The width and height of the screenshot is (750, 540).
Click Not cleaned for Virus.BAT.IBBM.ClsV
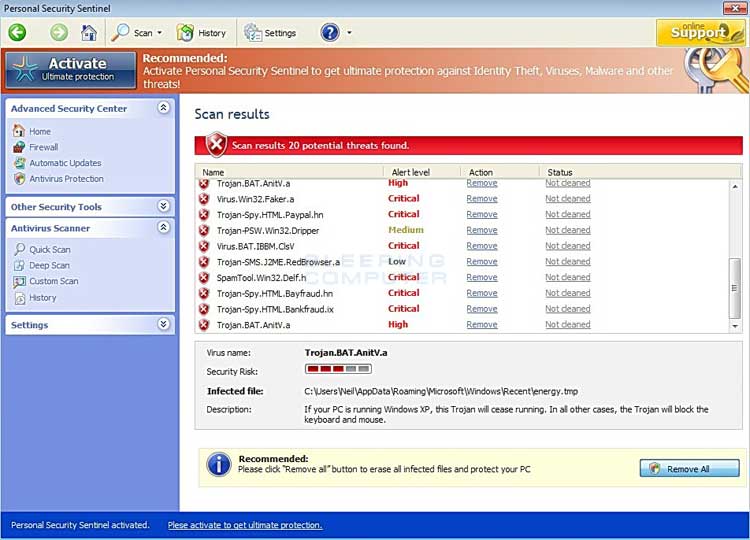point(568,246)
